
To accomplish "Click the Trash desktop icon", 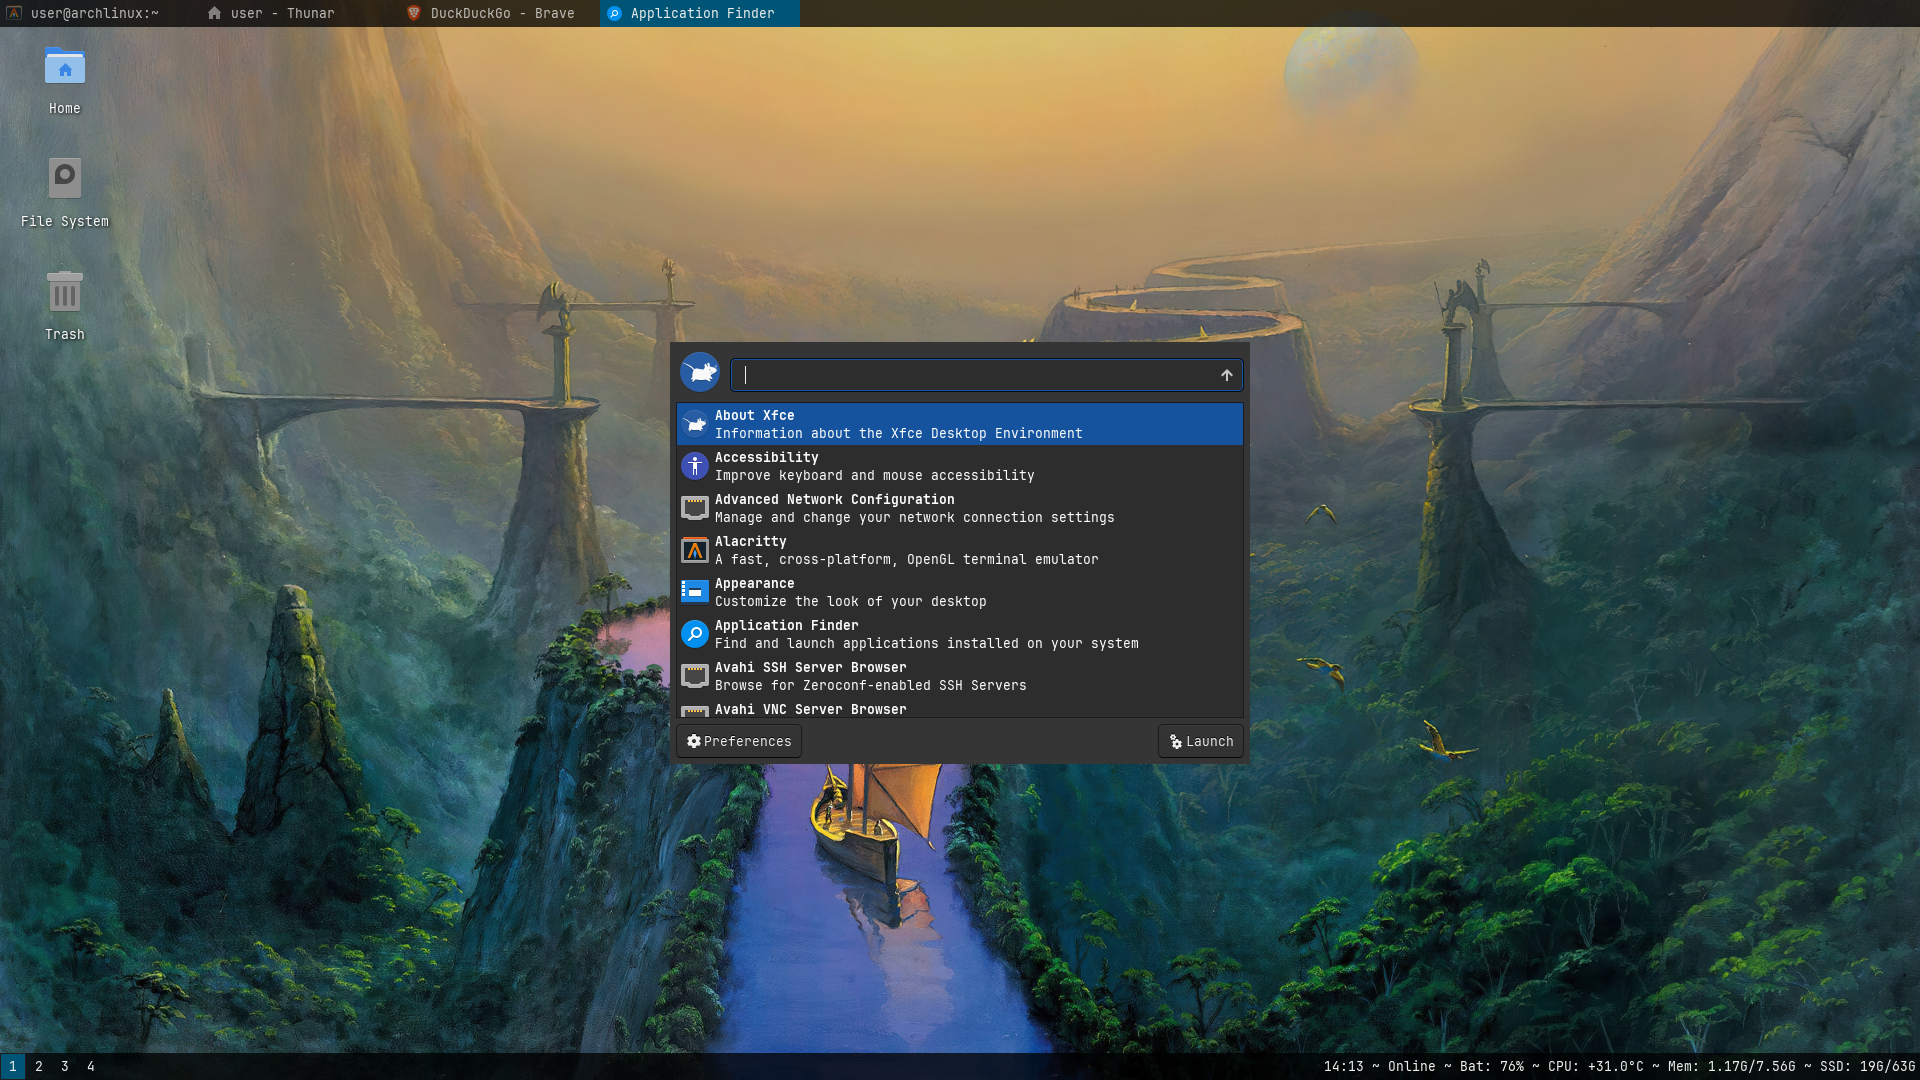I will coord(65,293).
